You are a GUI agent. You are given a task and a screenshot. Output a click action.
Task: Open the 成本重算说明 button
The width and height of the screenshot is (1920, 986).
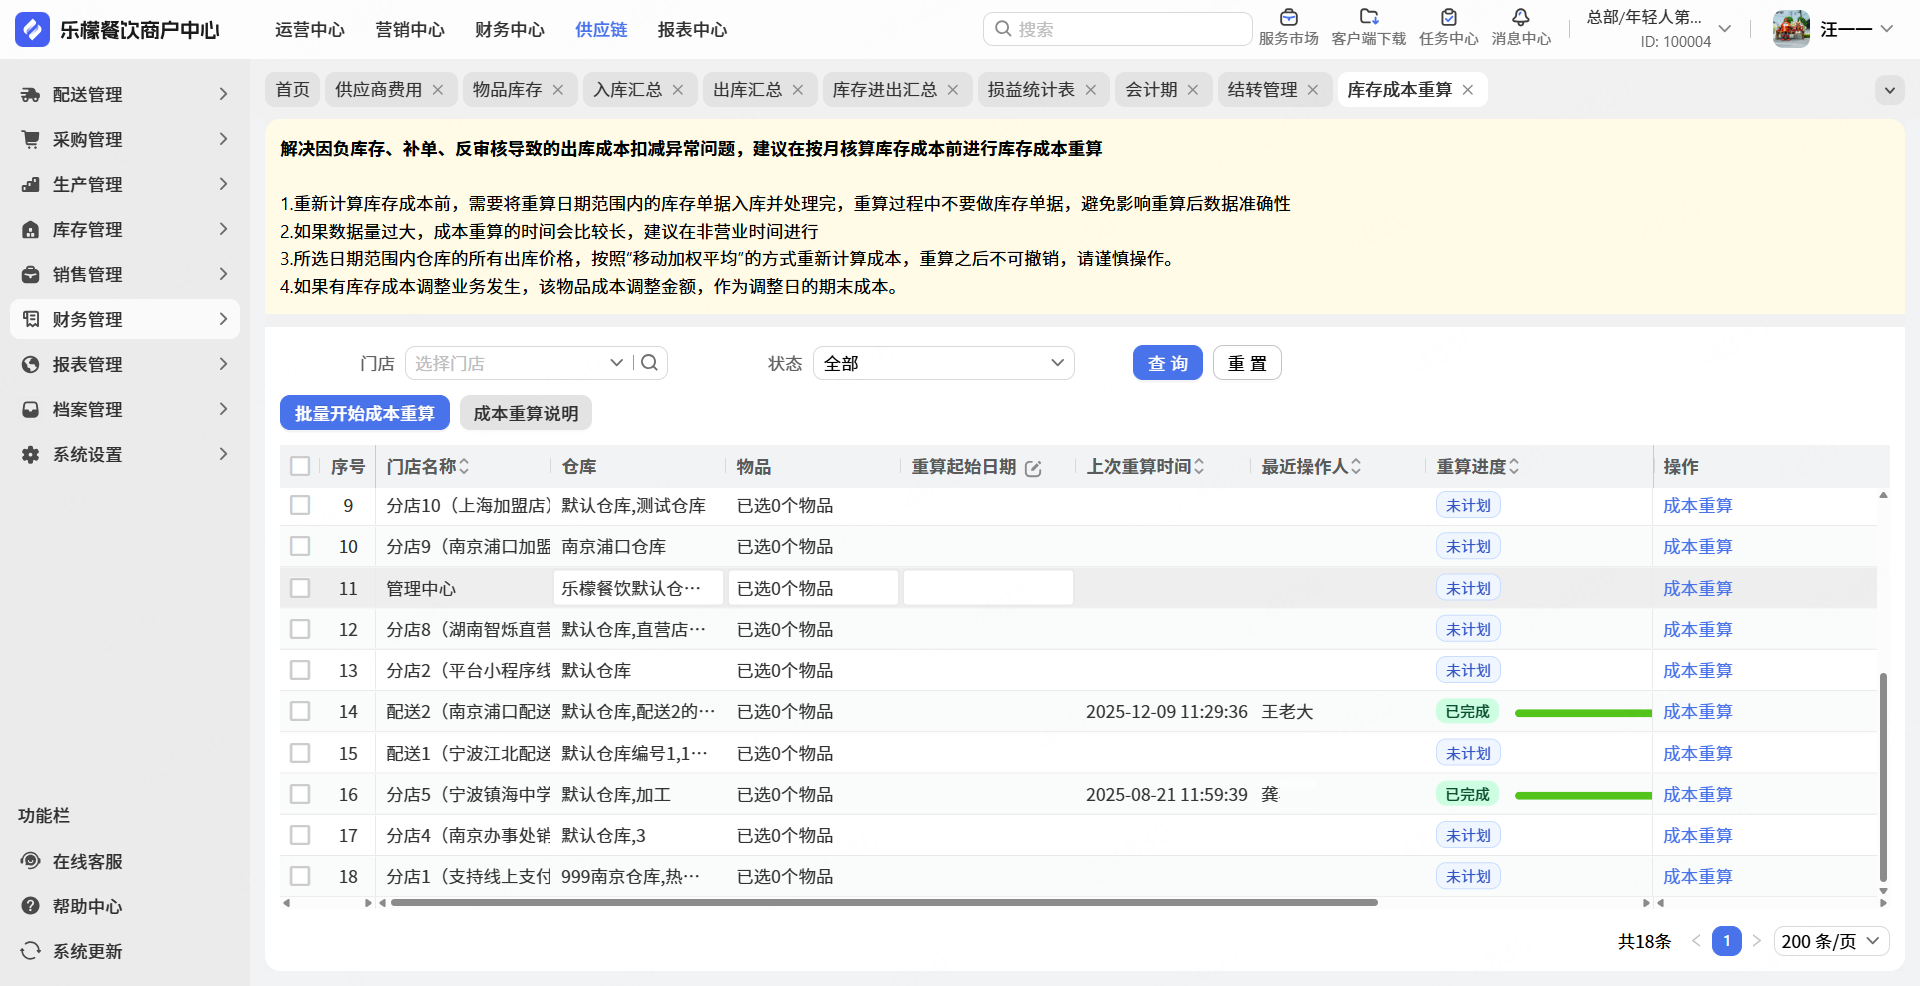point(526,413)
